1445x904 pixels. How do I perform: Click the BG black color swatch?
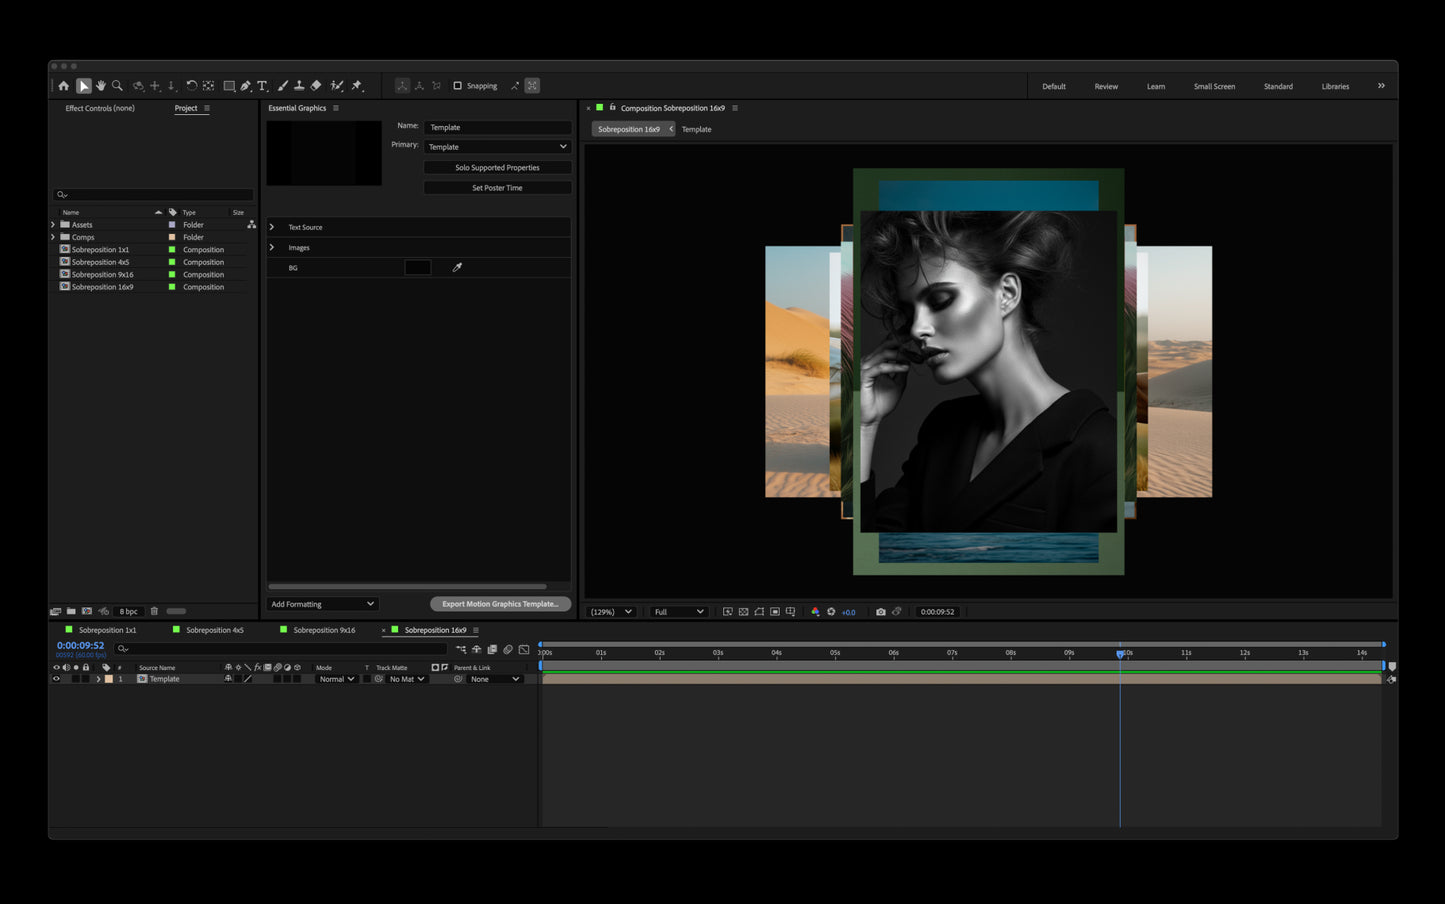coord(418,268)
